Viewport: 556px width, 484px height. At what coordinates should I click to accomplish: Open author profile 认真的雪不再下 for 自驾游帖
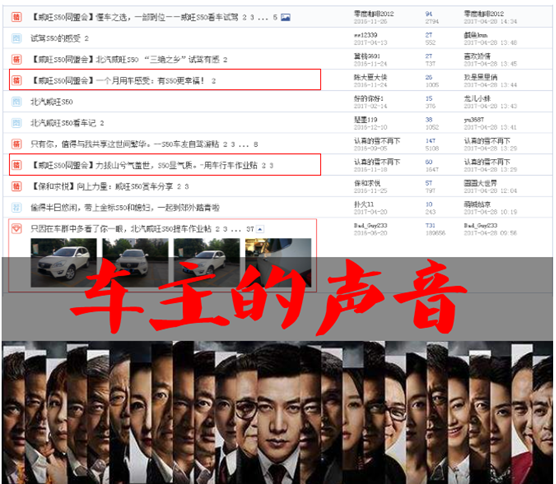[x=377, y=141]
